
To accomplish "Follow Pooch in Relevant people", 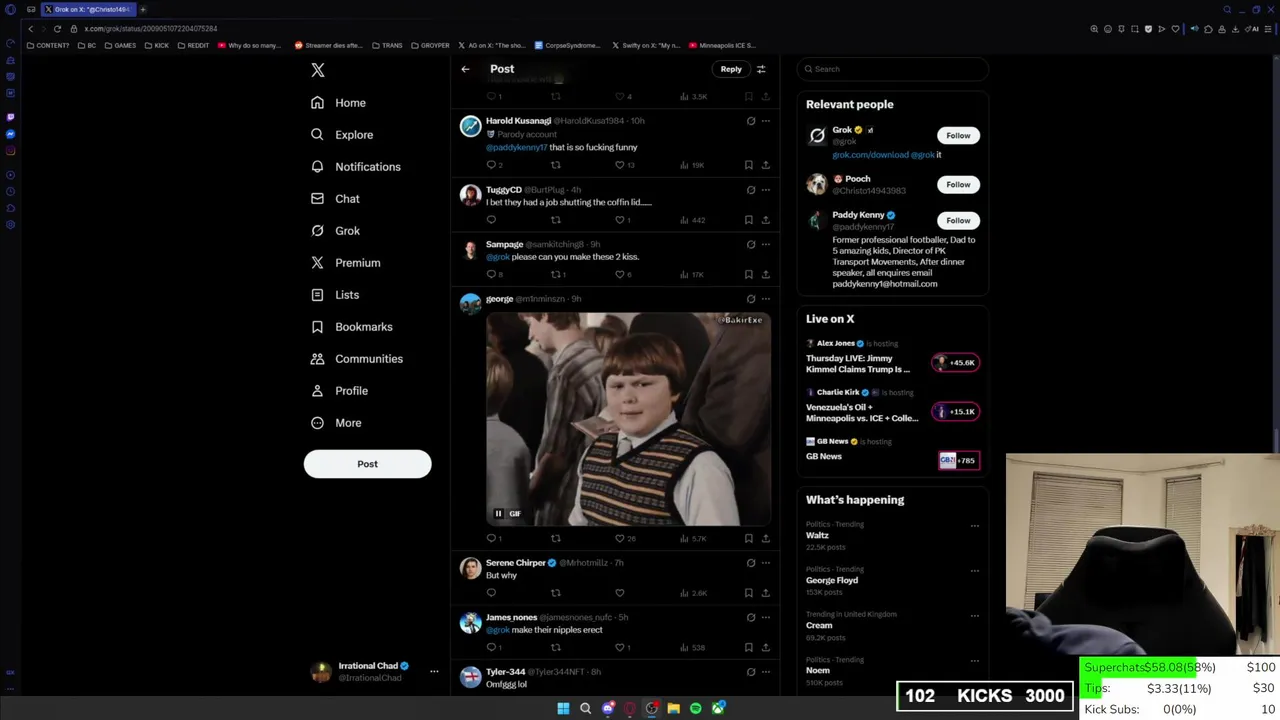I will coord(958,184).
